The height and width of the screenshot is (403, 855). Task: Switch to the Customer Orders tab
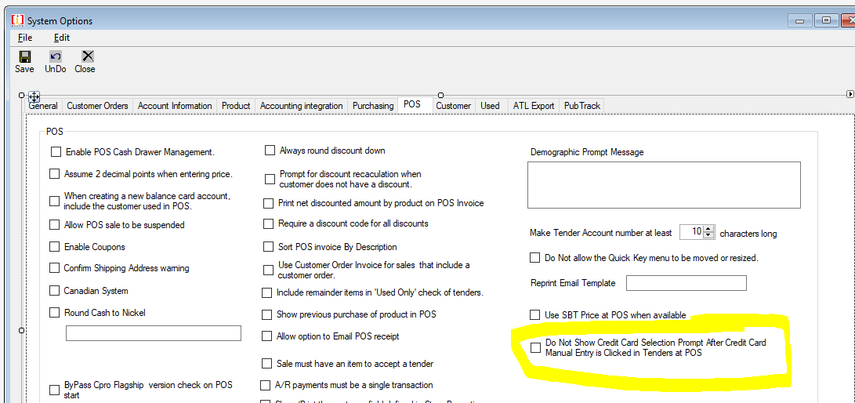[98, 106]
